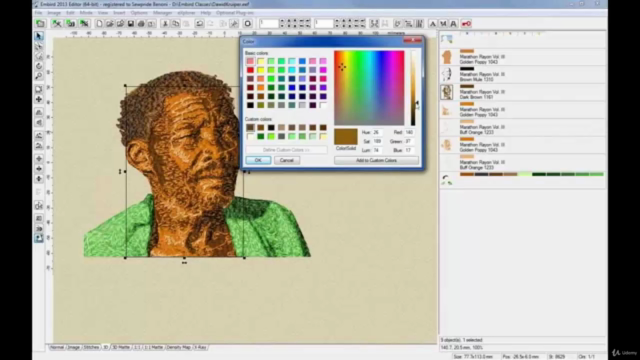Click the print icon in toolbar
The width and height of the screenshot is (640, 360).
(141, 24)
